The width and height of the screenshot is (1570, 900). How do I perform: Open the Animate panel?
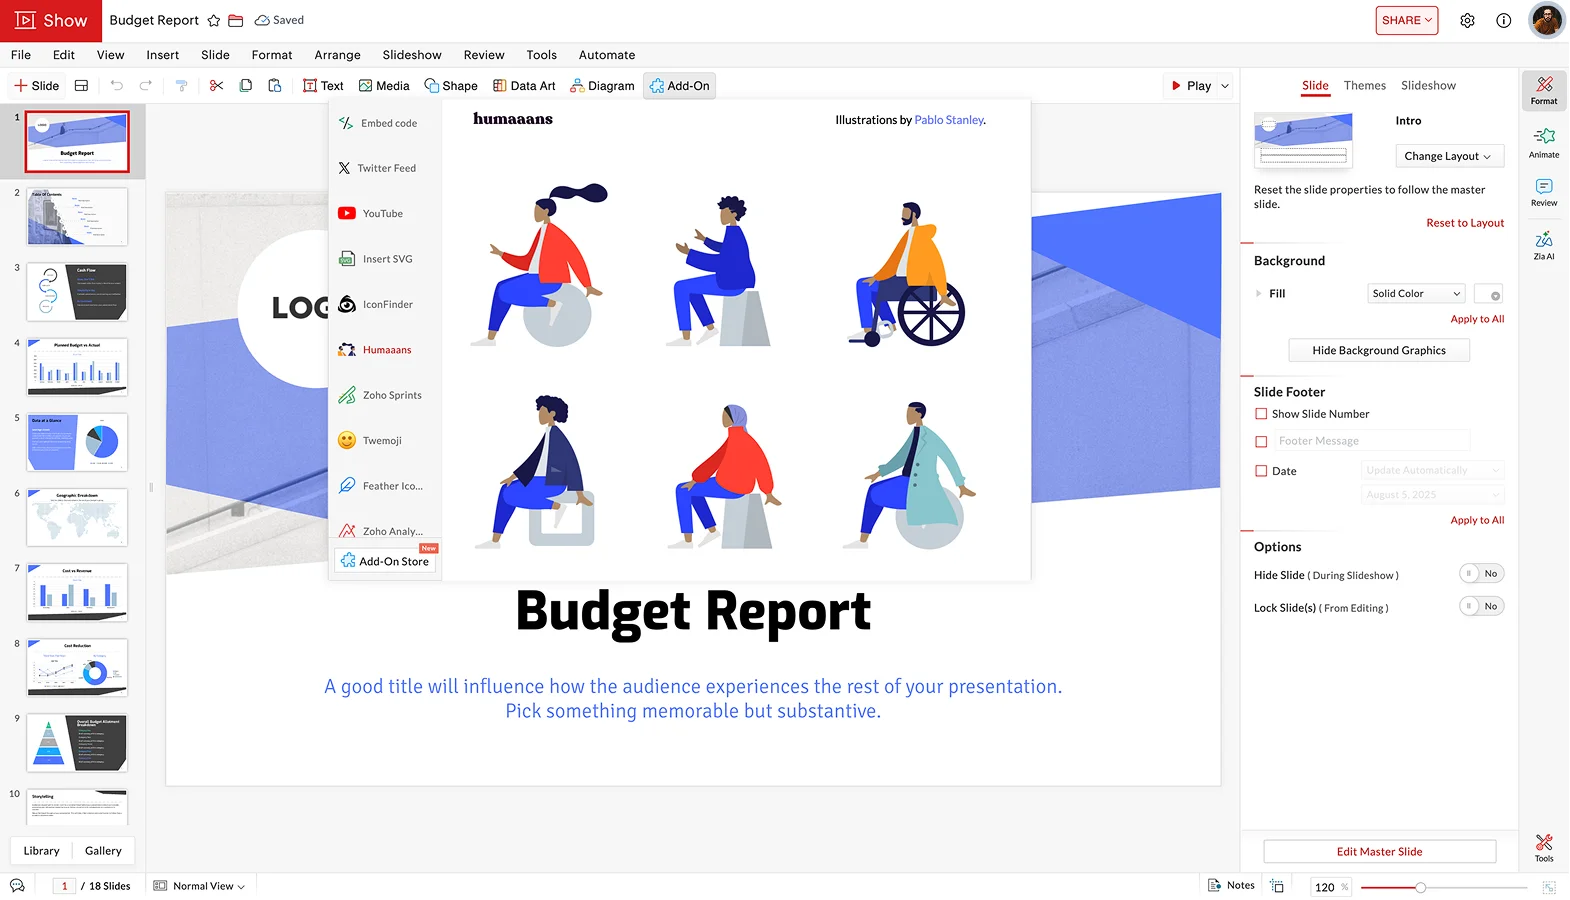(x=1544, y=142)
